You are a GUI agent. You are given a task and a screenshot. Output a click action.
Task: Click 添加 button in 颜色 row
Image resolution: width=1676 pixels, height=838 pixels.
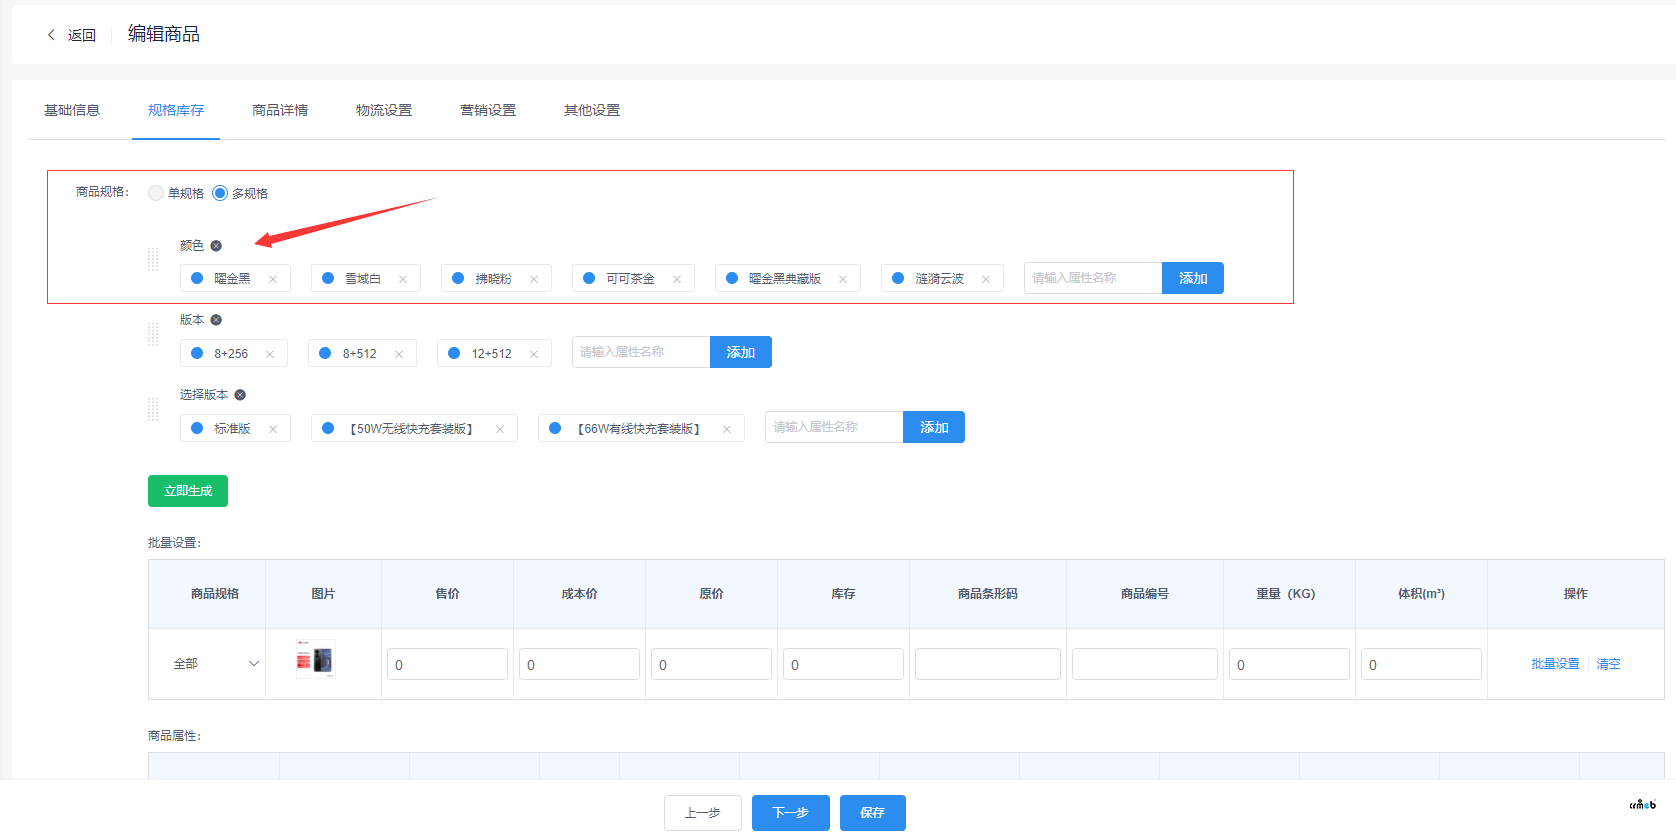(1193, 278)
